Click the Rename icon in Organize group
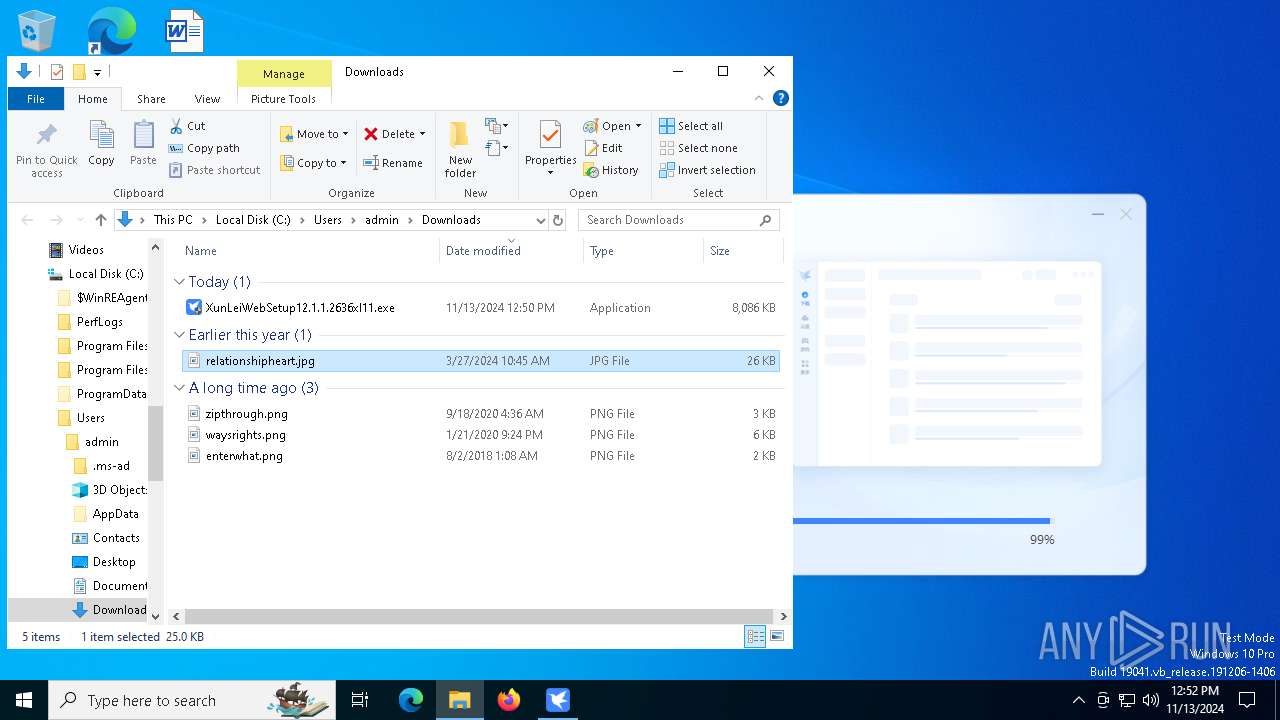Image resolution: width=1280 pixels, height=720 pixels. (371, 163)
